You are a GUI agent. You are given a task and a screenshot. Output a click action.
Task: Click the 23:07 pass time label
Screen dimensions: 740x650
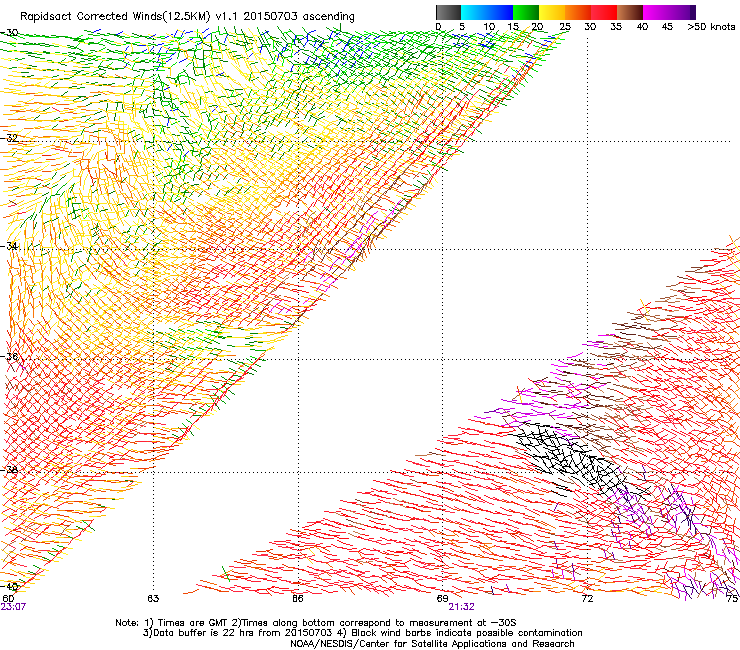coord(13,607)
